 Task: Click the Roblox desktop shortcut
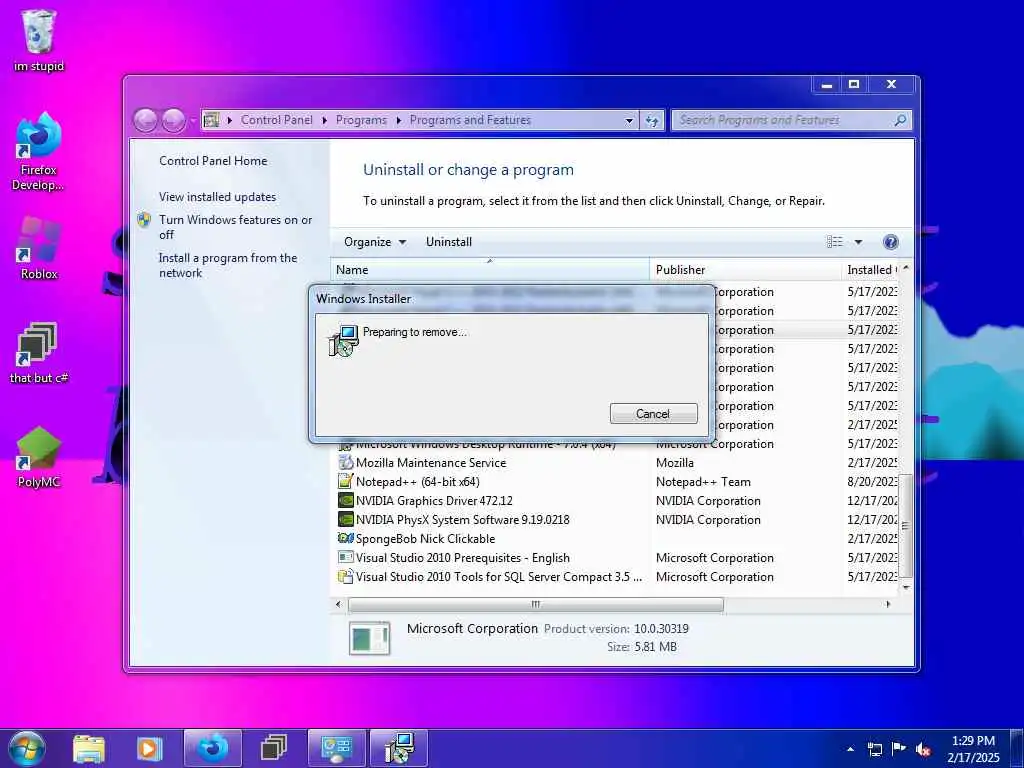pos(39,248)
